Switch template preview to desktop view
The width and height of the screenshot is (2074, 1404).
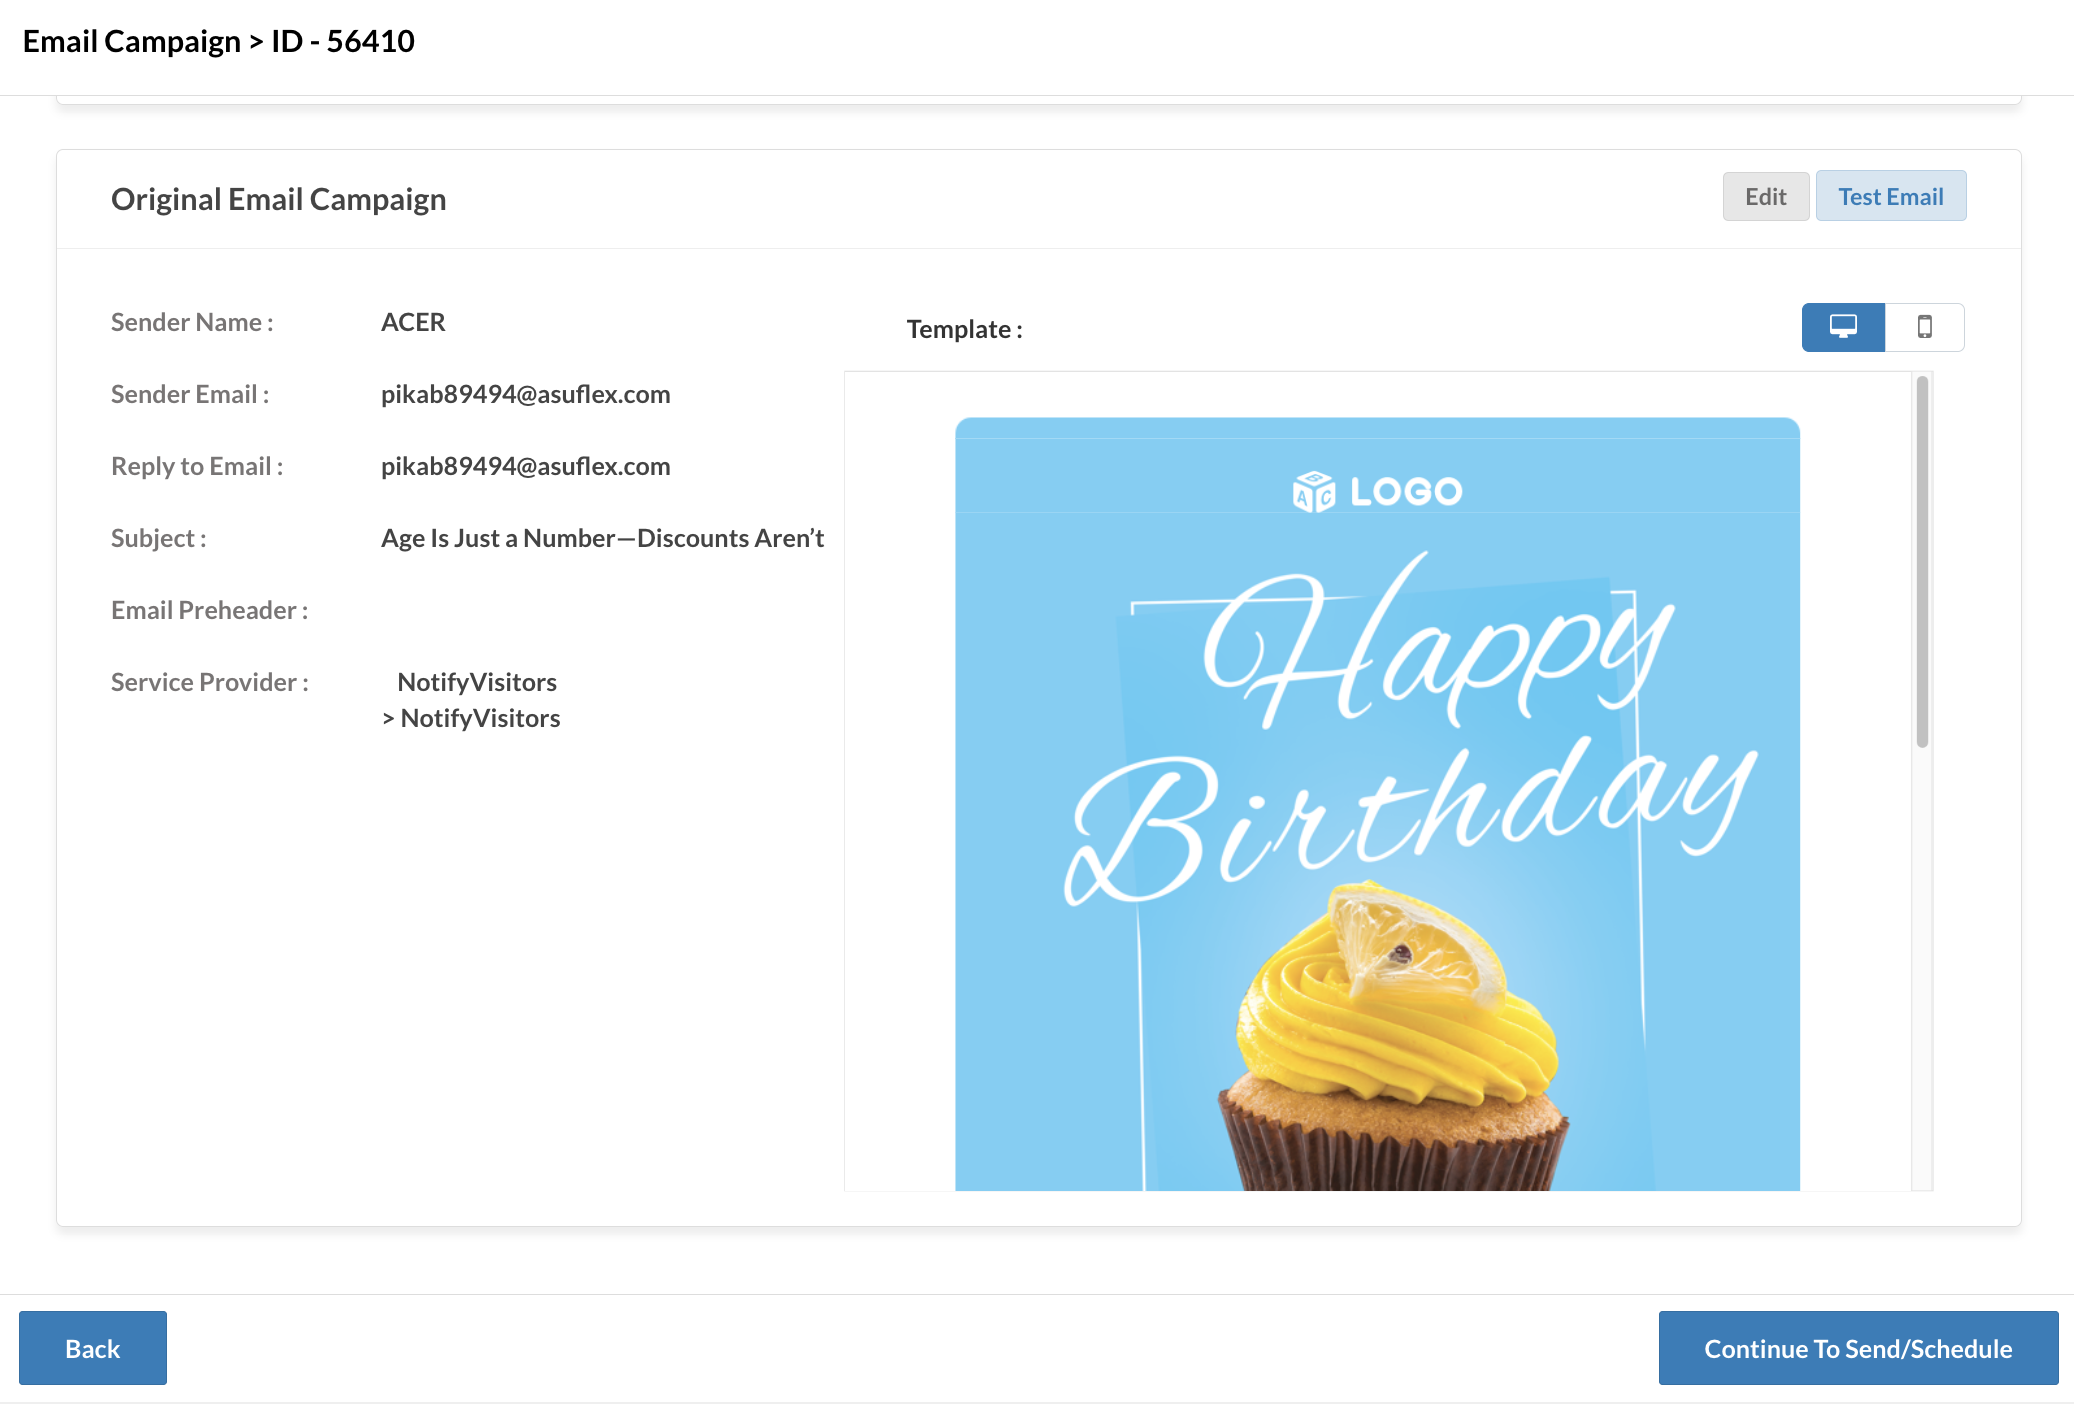click(1843, 327)
